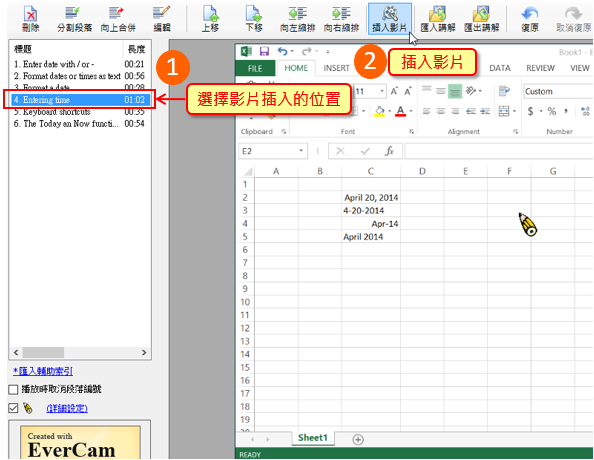Open the Clipboard dialog launcher
This screenshot has width=594, height=460.
(283, 131)
